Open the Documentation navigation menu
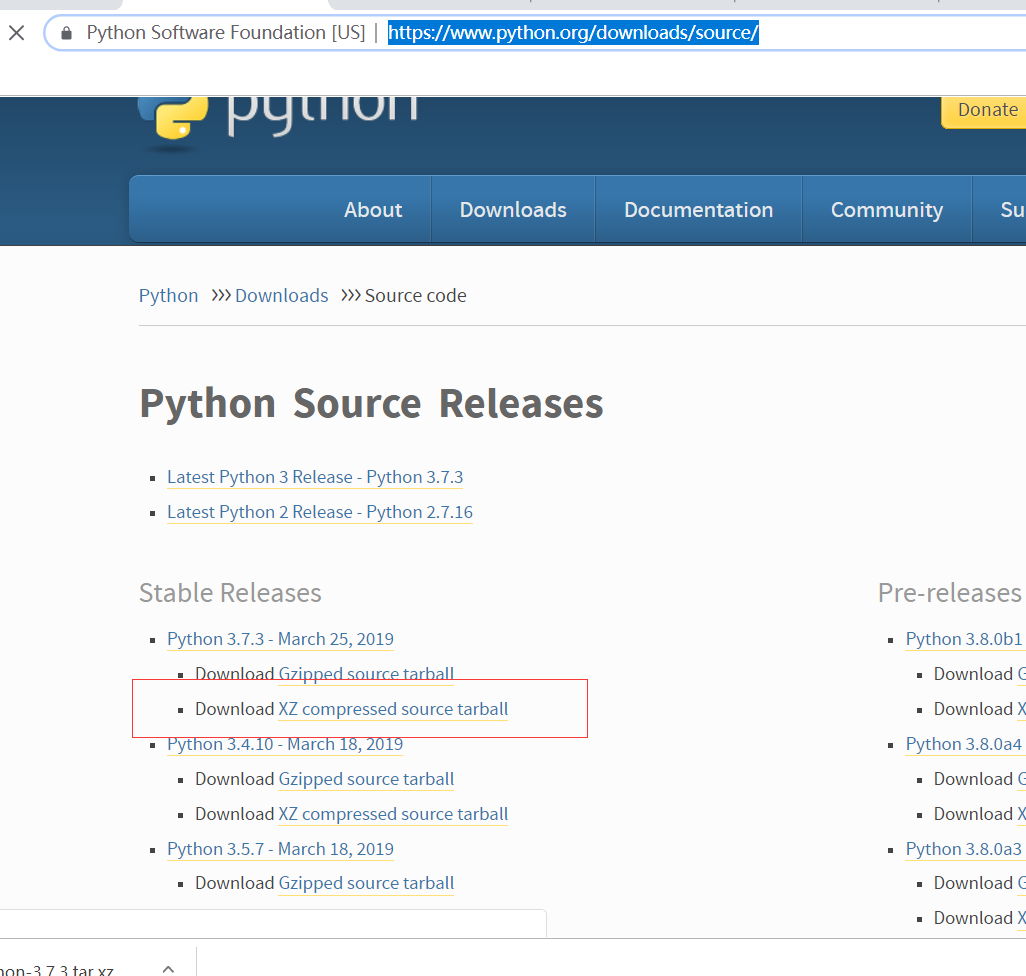The height and width of the screenshot is (976, 1026). coord(698,210)
